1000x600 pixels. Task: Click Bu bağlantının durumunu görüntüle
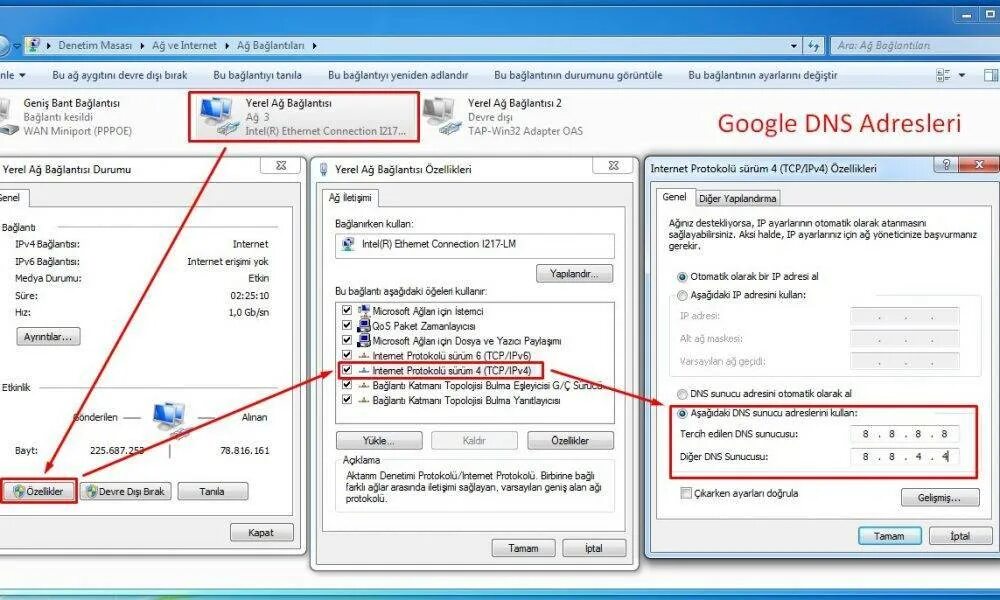(x=578, y=75)
